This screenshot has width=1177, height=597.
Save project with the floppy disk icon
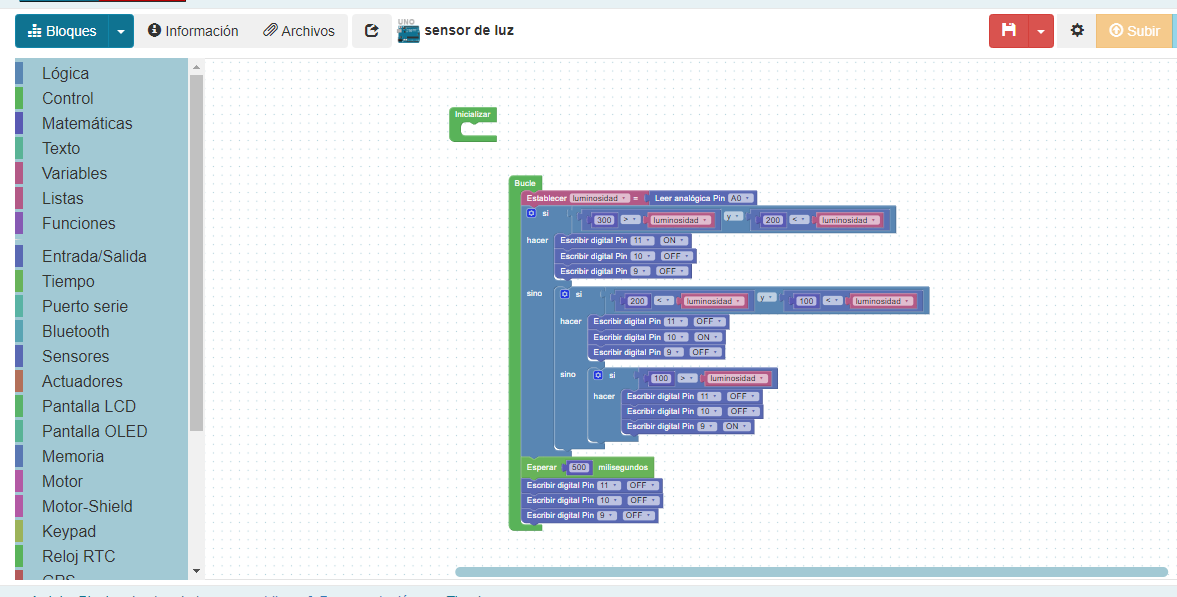(x=1009, y=31)
